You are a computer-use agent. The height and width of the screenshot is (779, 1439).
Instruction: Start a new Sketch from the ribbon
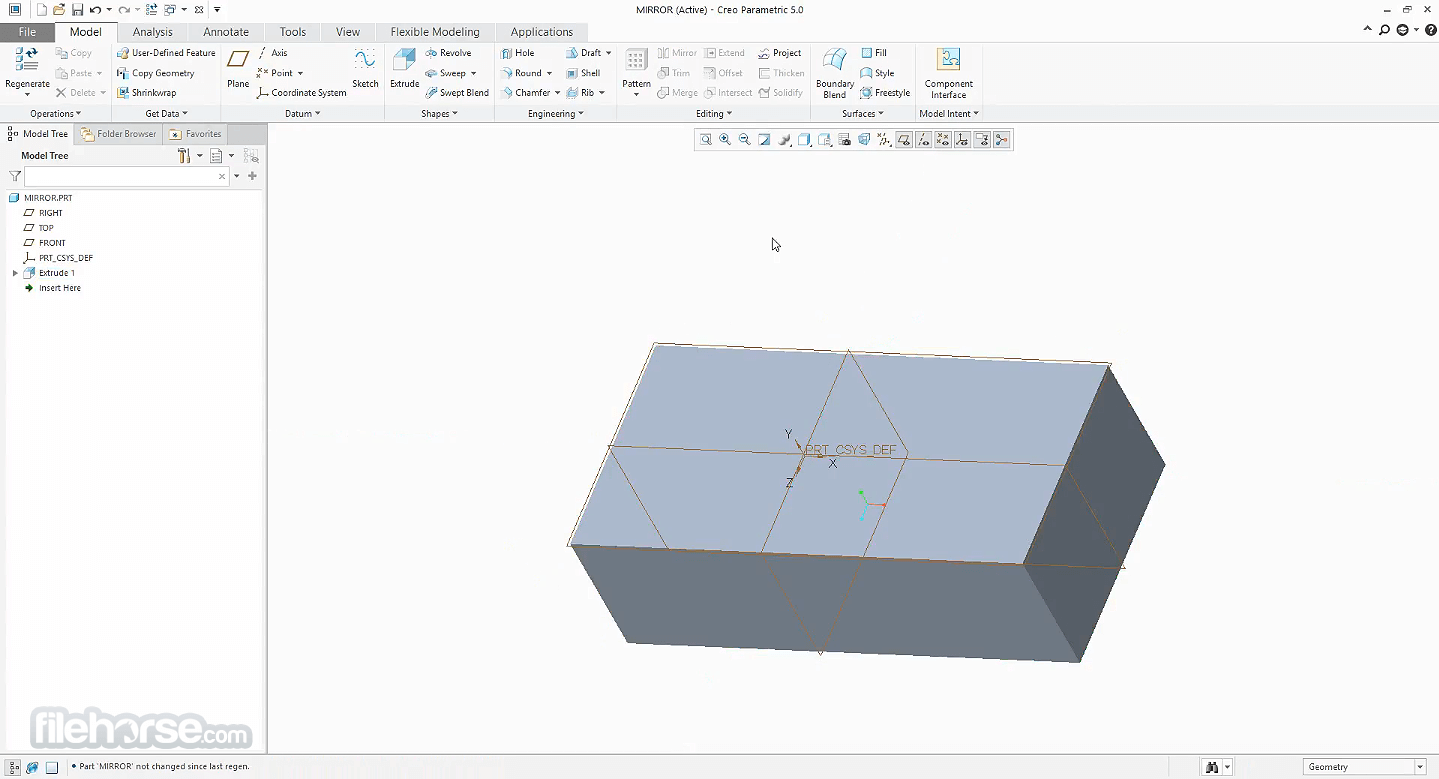tap(365, 66)
